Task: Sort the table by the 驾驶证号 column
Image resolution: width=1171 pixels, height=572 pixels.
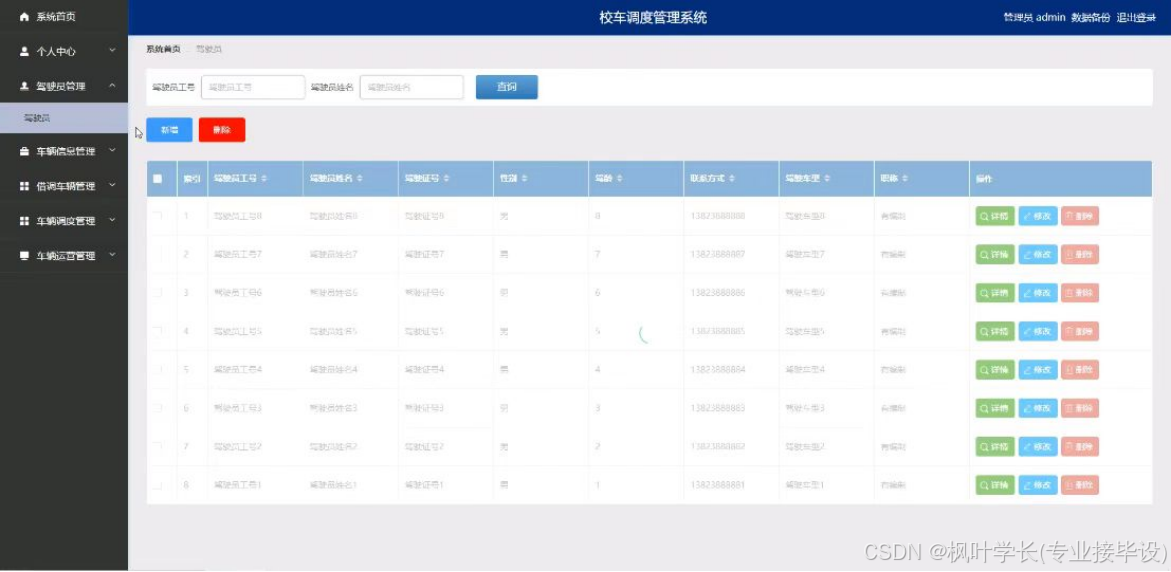Action: coord(447,179)
